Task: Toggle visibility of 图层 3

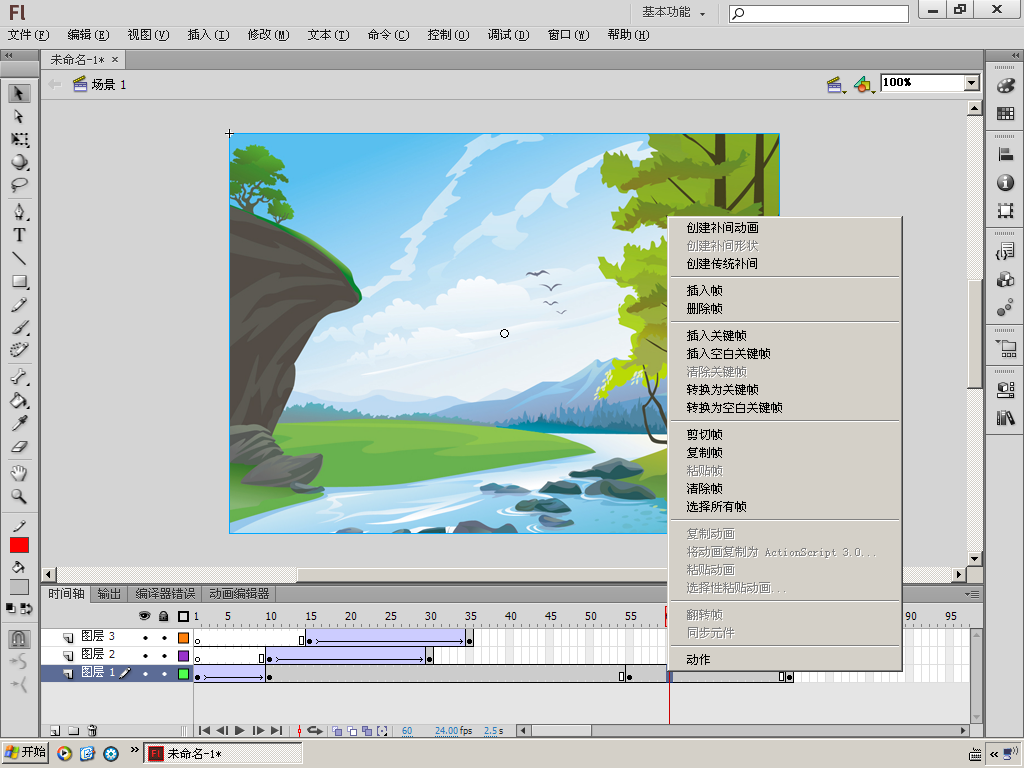Action: pyautogui.click(x=145, y=637)
